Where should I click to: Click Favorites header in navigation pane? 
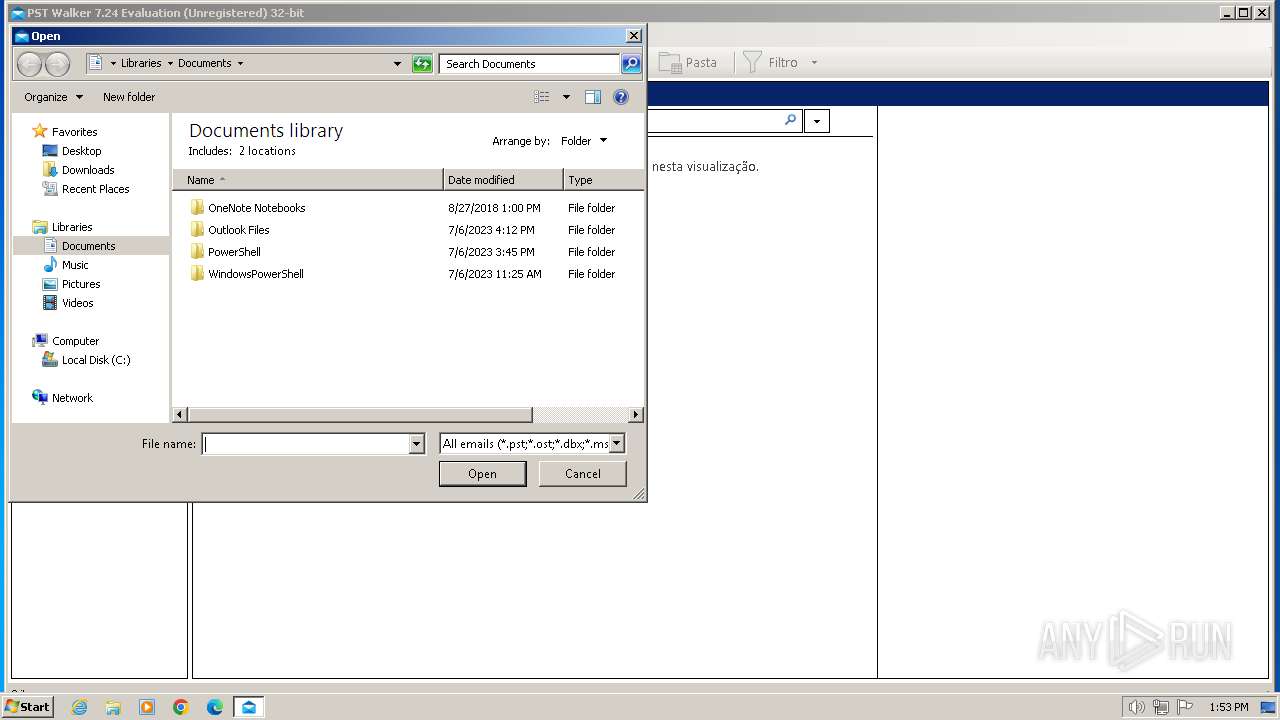[x=74, y=132]
